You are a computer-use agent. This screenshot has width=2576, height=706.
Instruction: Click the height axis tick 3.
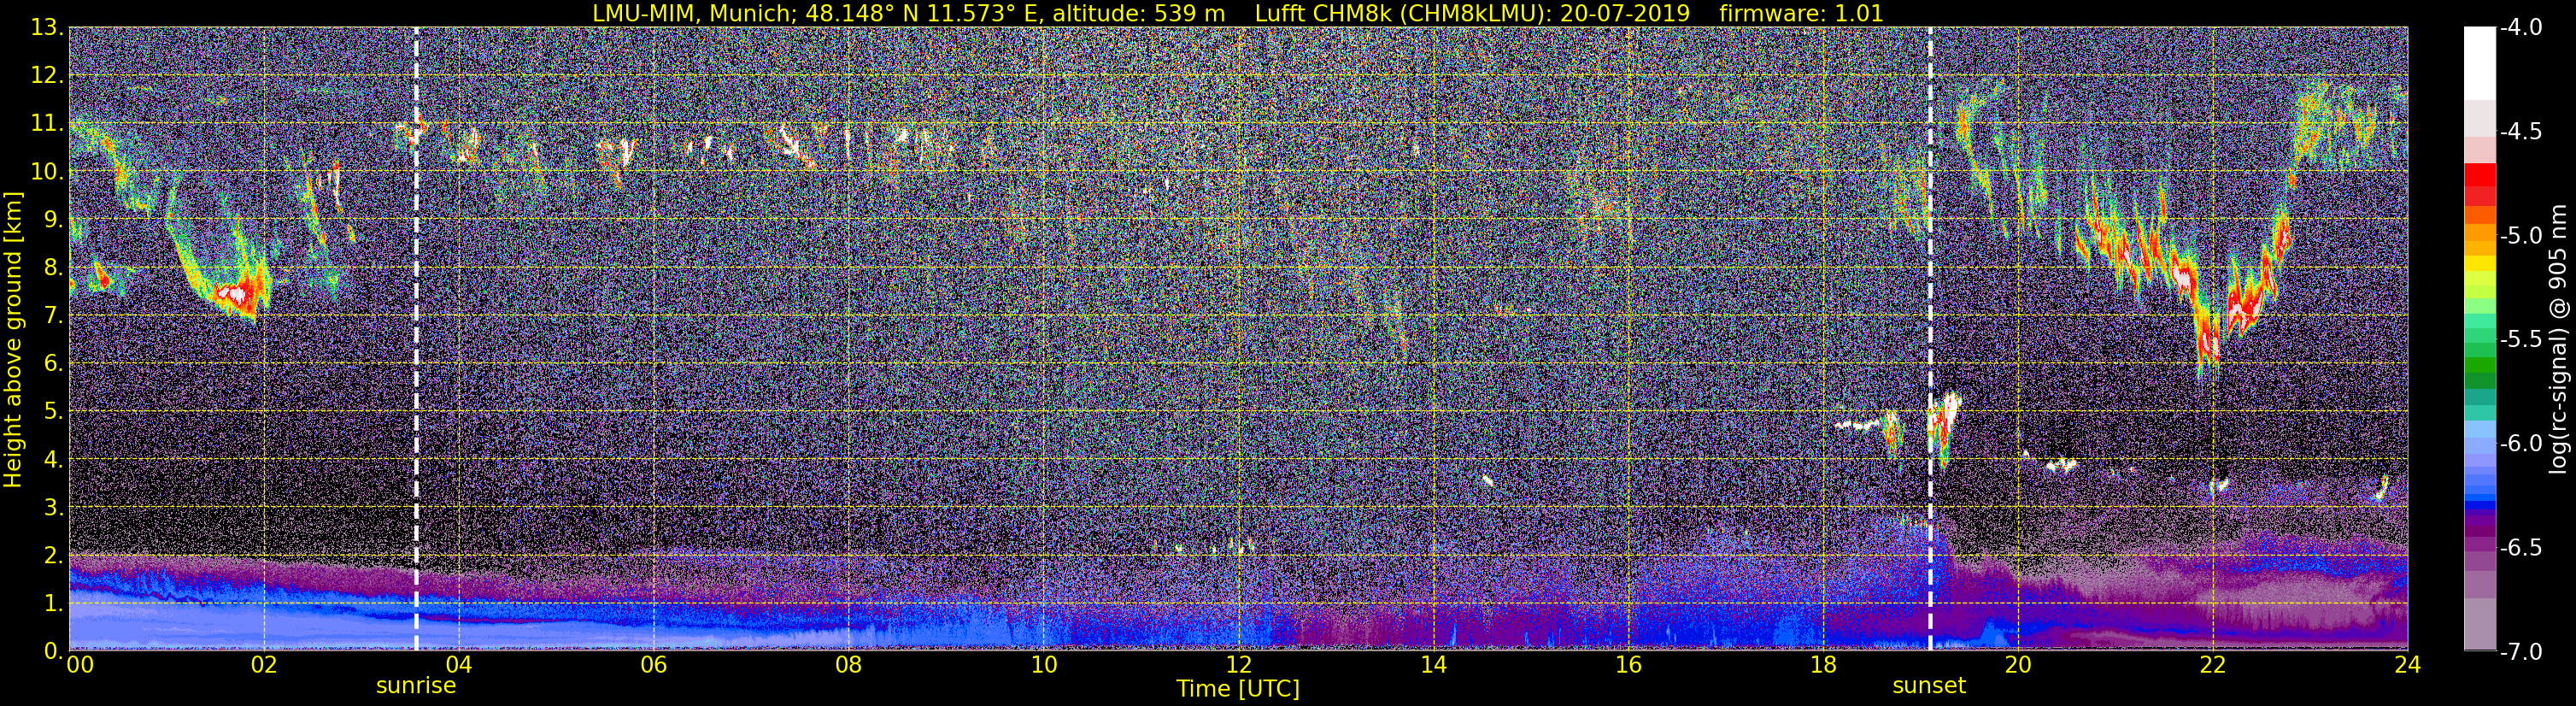click(x=53, y=508)
